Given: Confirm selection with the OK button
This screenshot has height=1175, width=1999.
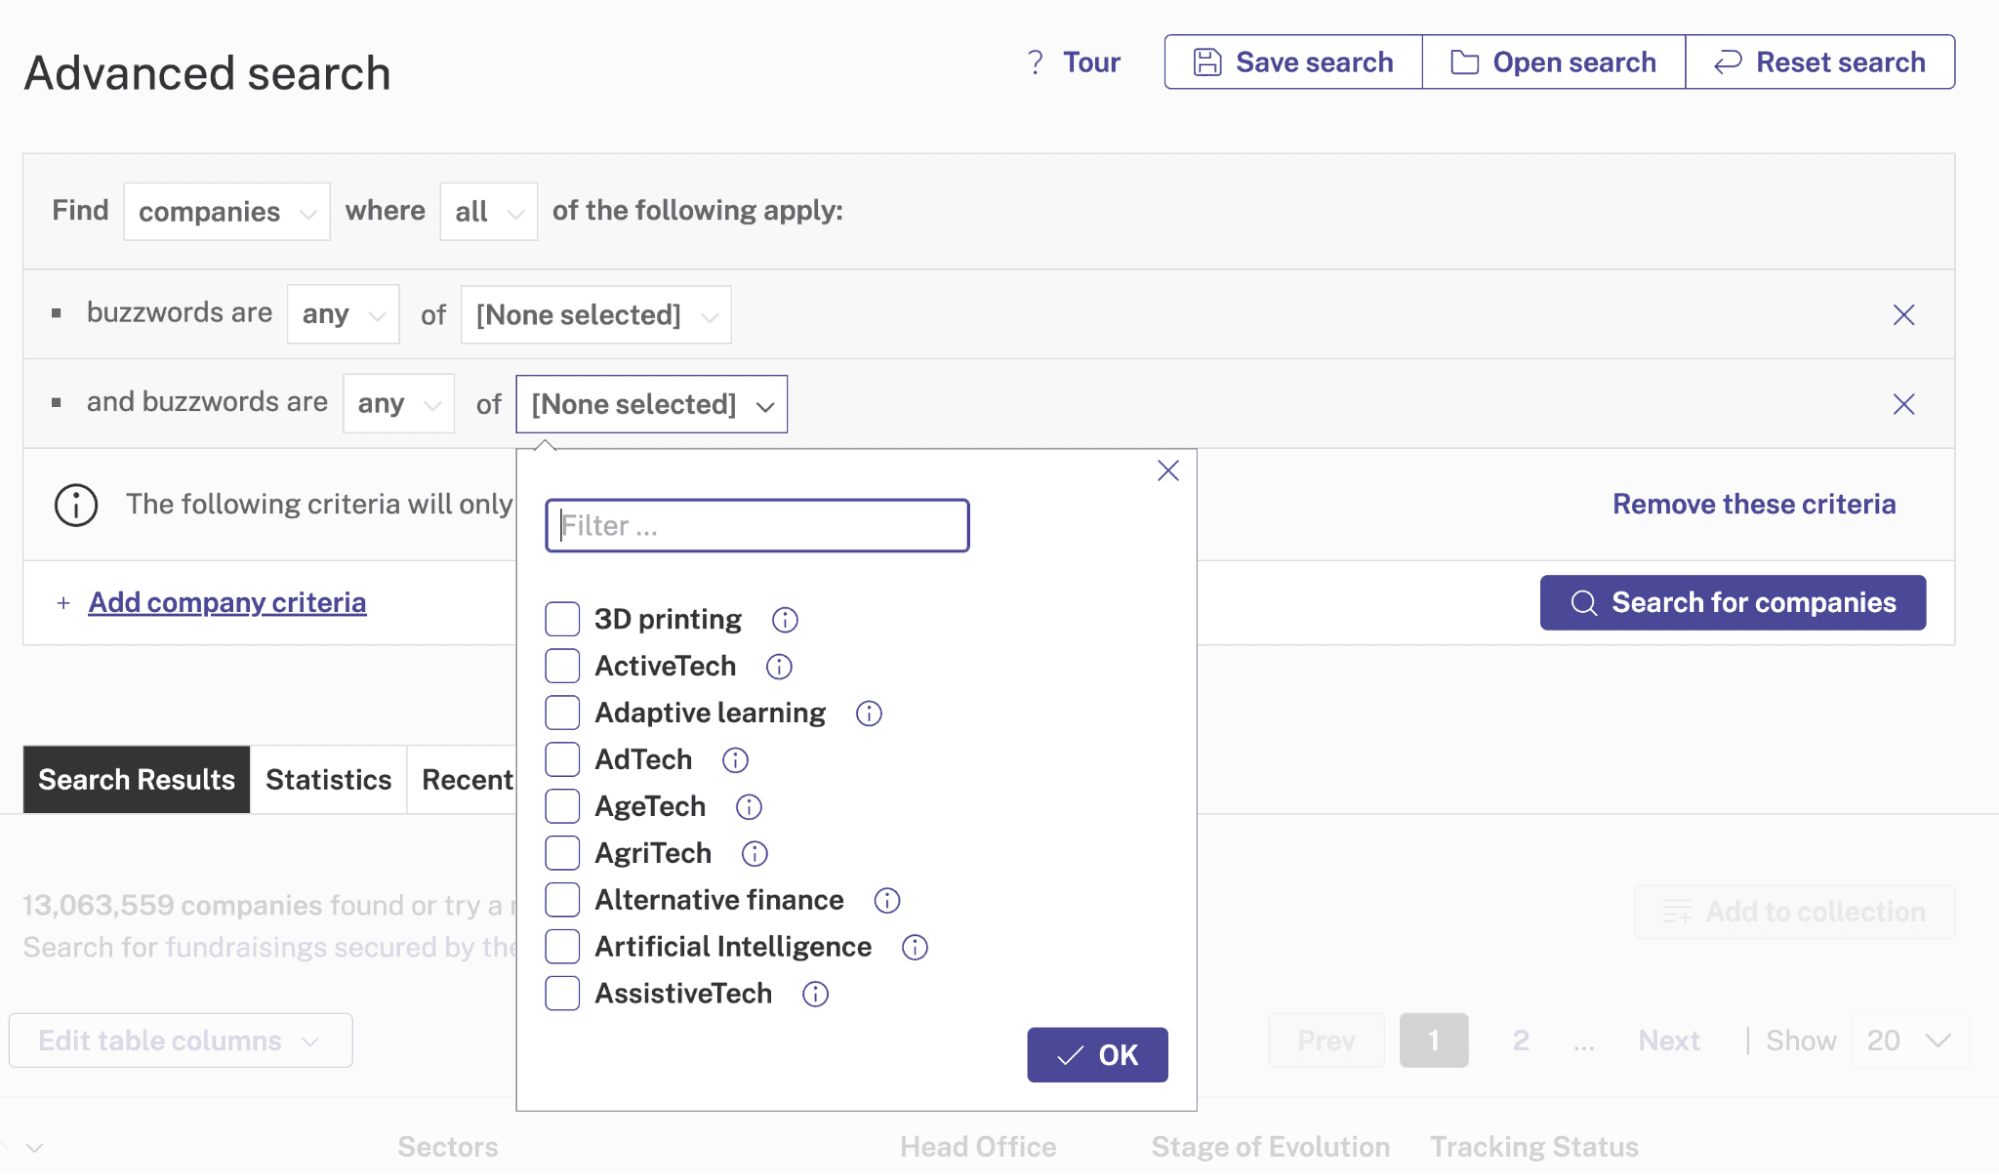Looking at the screenshot, I should (x=1097, y=1055).
